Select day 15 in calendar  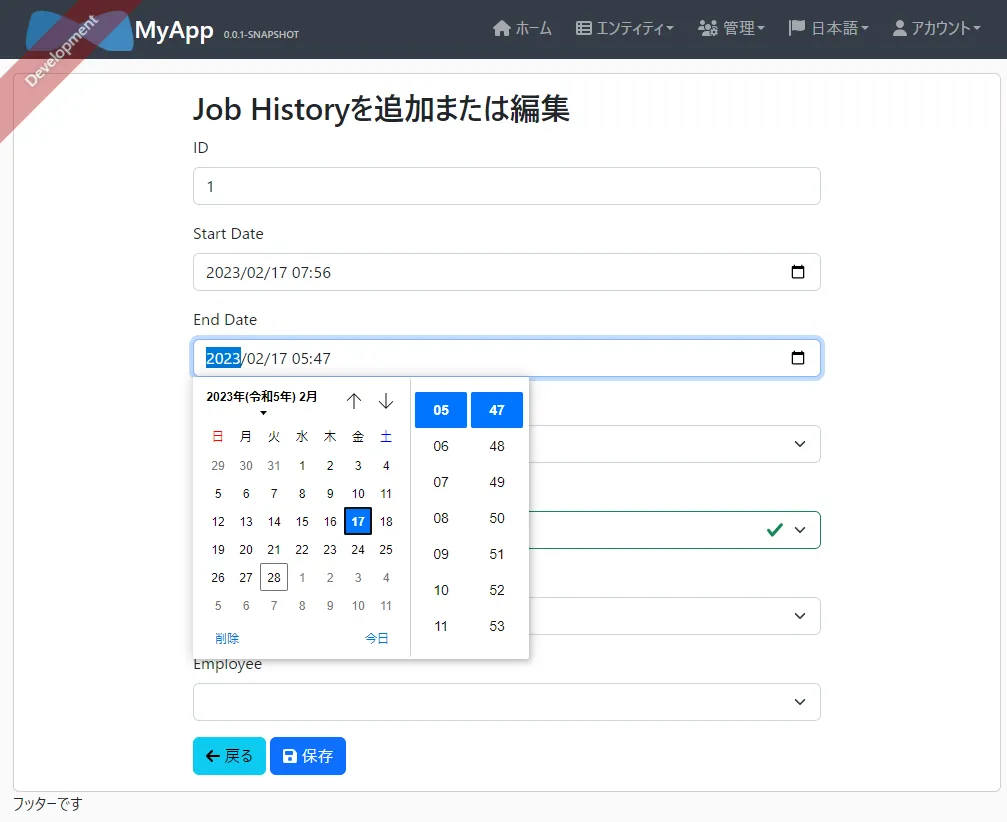point(302,521)
